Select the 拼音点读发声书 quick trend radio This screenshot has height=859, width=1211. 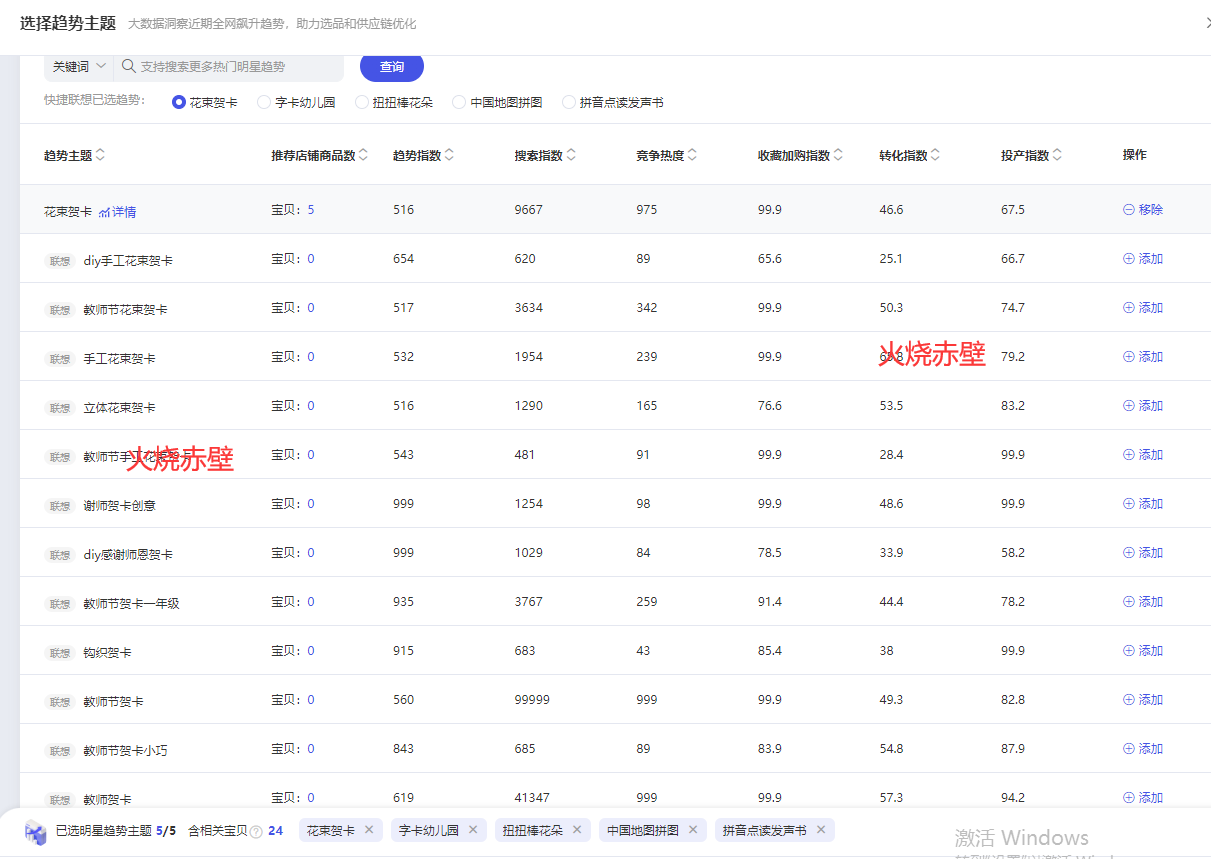(x=569, y=102)
